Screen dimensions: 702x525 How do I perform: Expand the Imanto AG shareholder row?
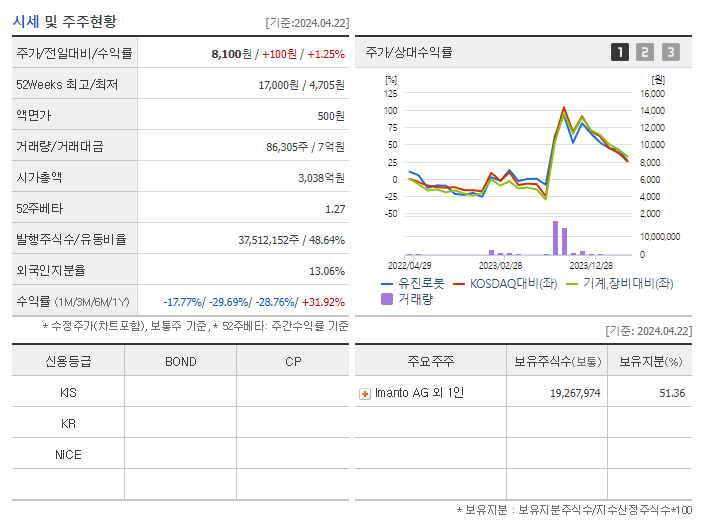click(365, 394)
